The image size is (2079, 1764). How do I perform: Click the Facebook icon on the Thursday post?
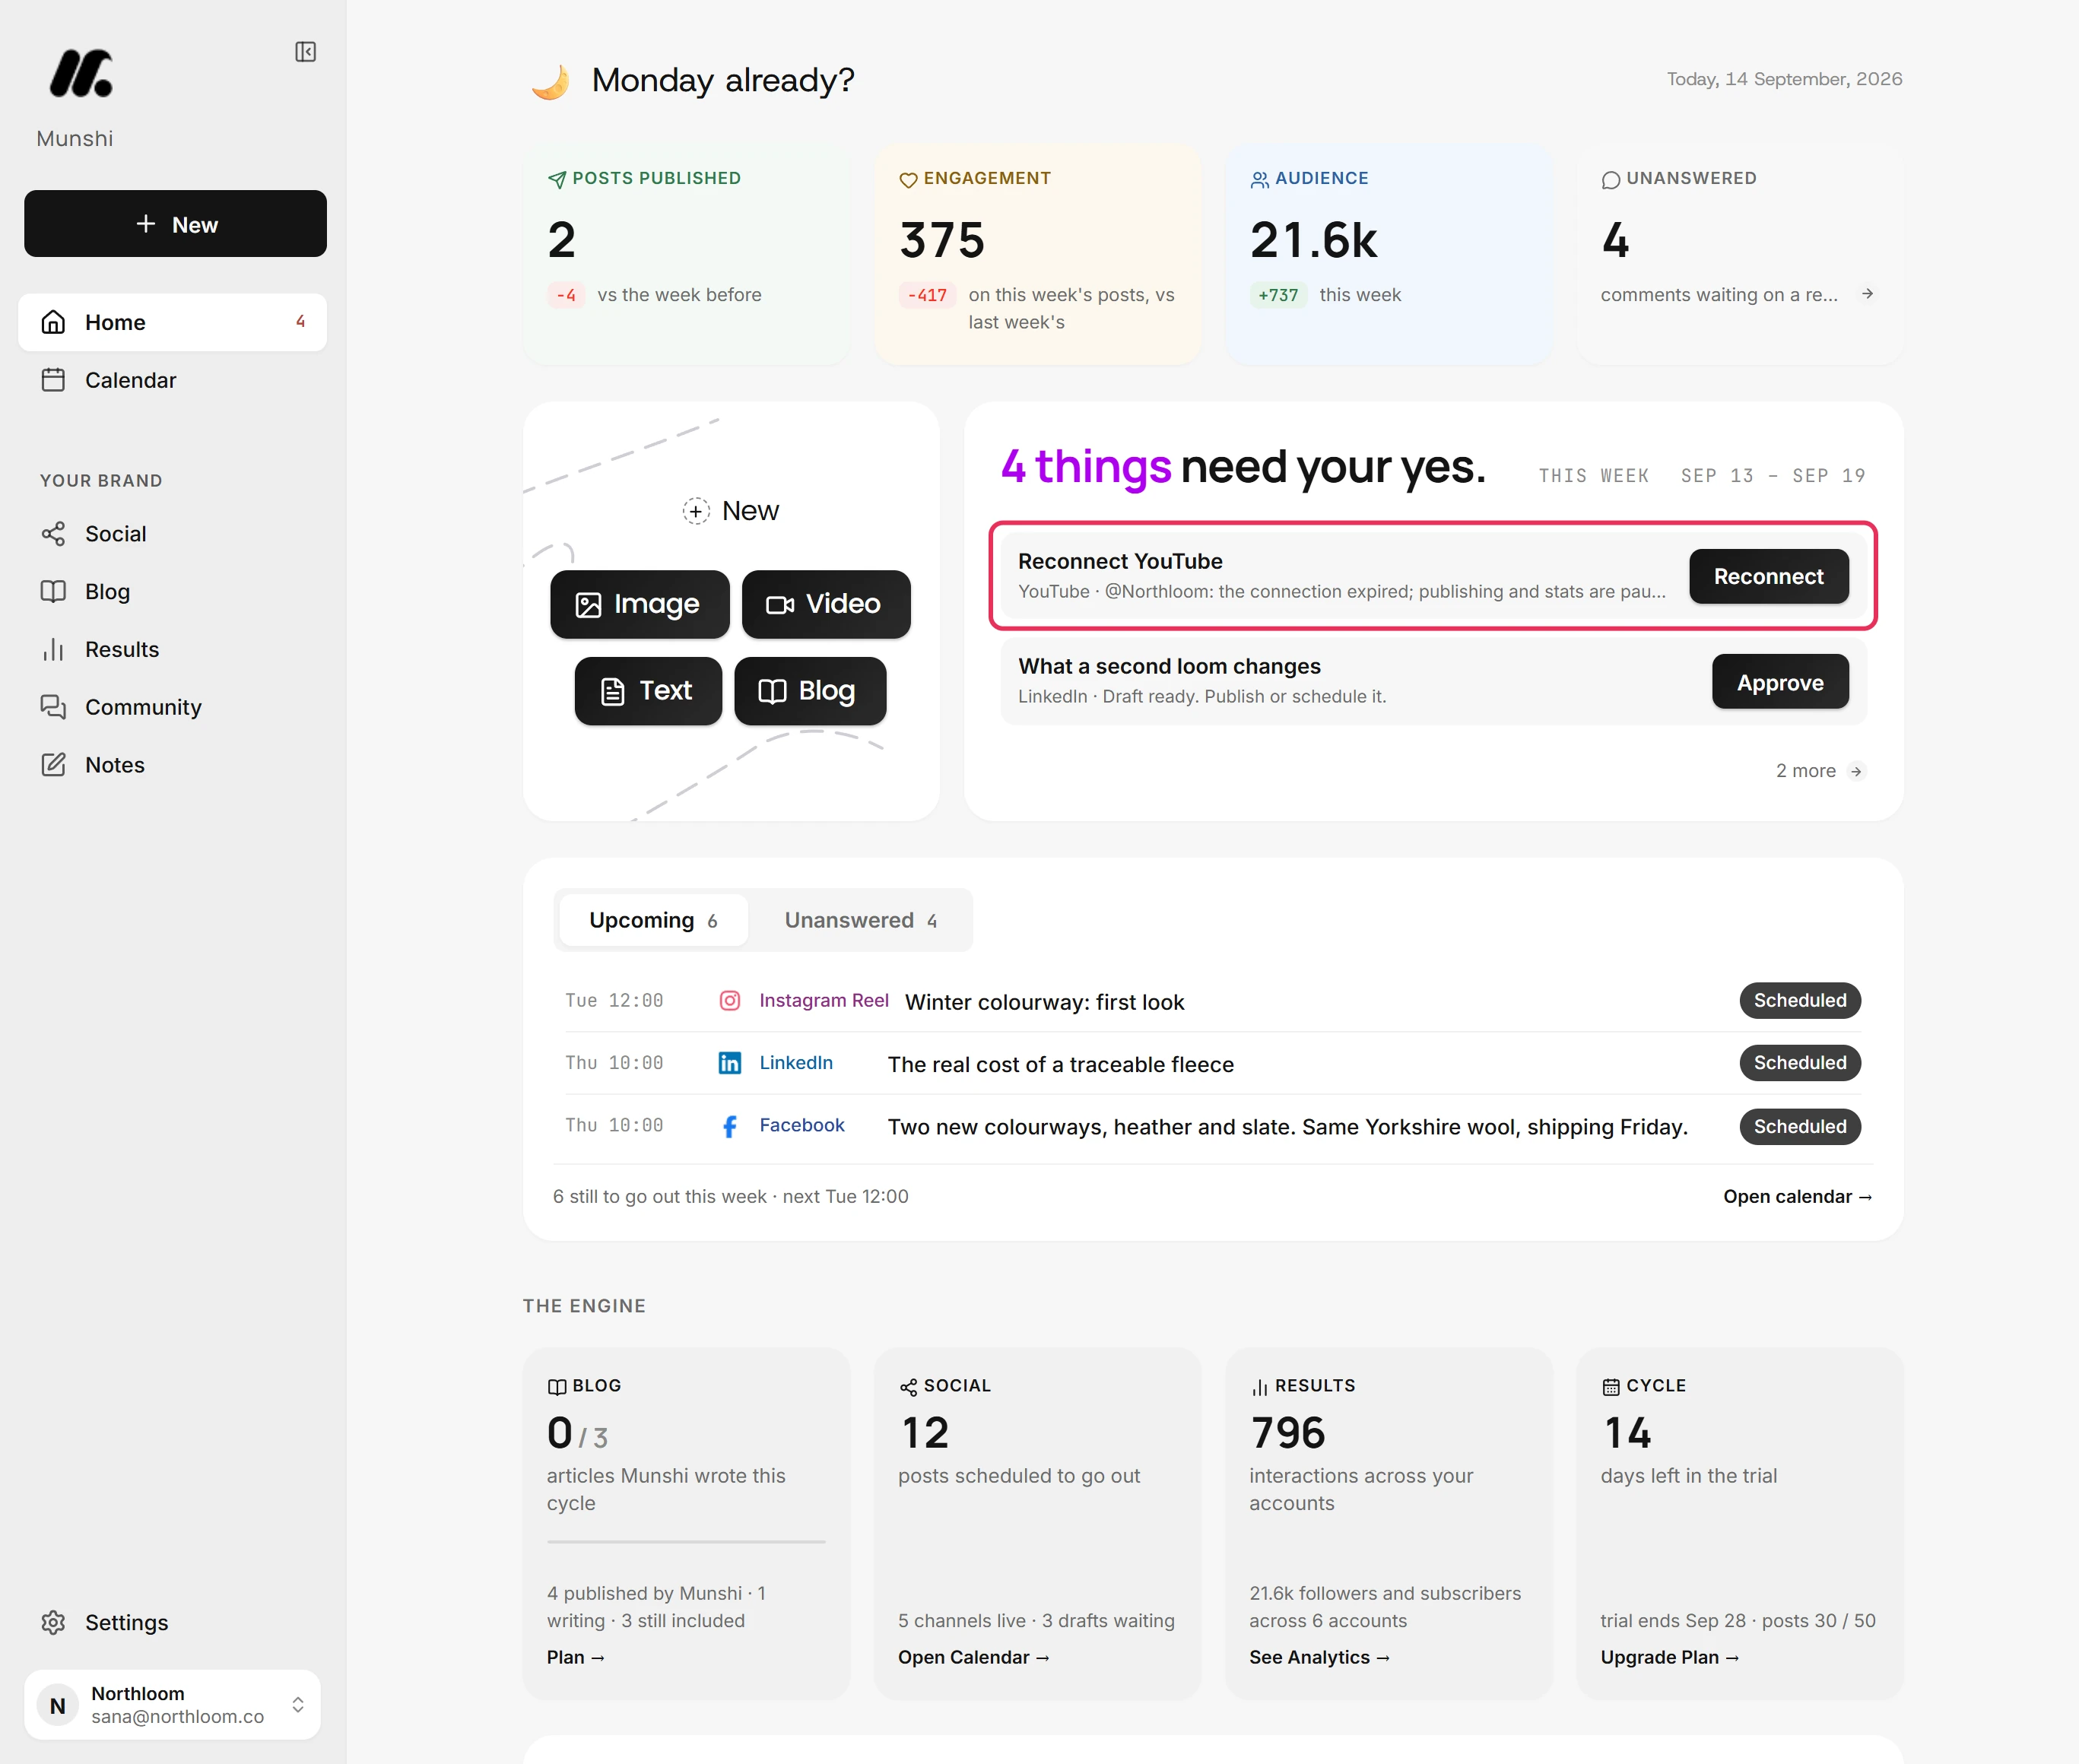tap(730, 1127)
